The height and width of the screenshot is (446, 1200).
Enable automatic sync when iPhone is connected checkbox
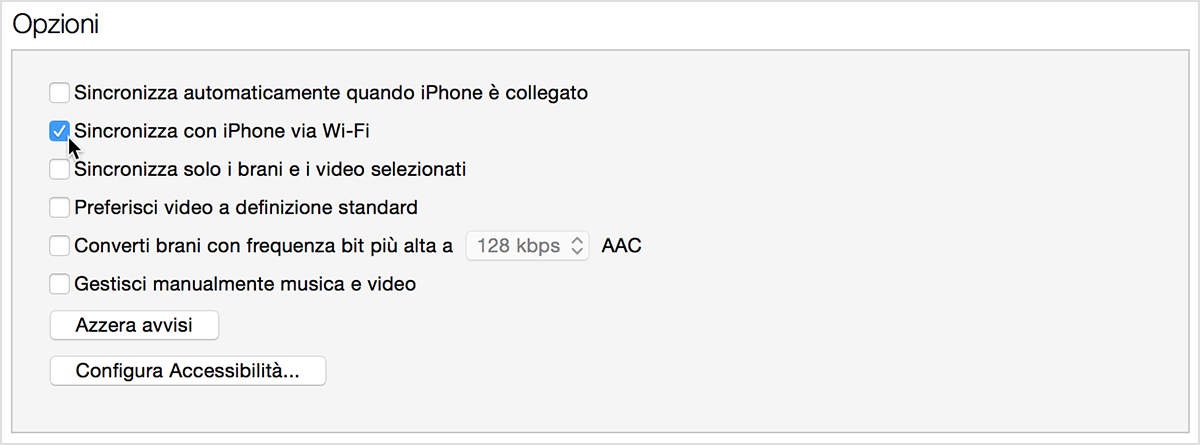pyautogui.click(x=60, y=93)
